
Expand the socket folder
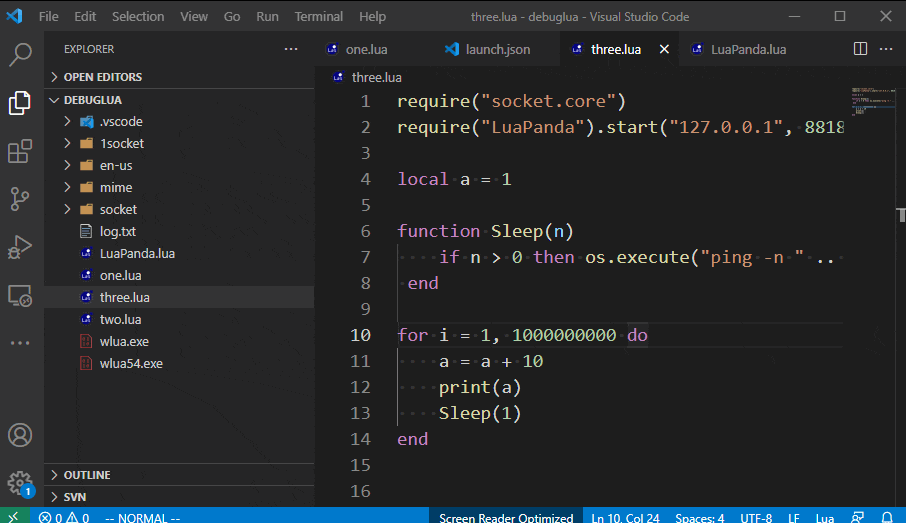(179, 209)
